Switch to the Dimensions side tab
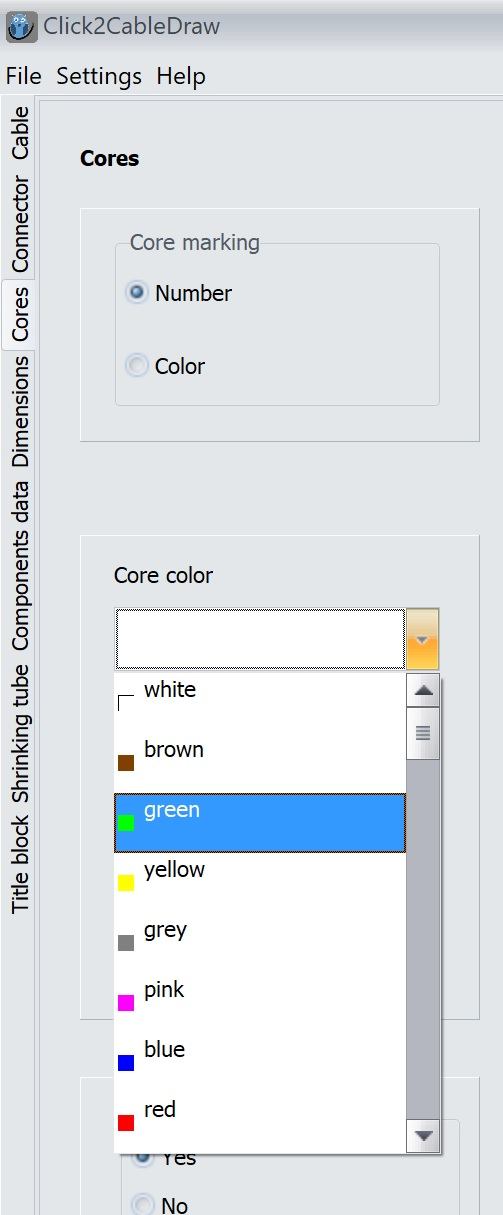503x1215 pixels. point(20,411)
